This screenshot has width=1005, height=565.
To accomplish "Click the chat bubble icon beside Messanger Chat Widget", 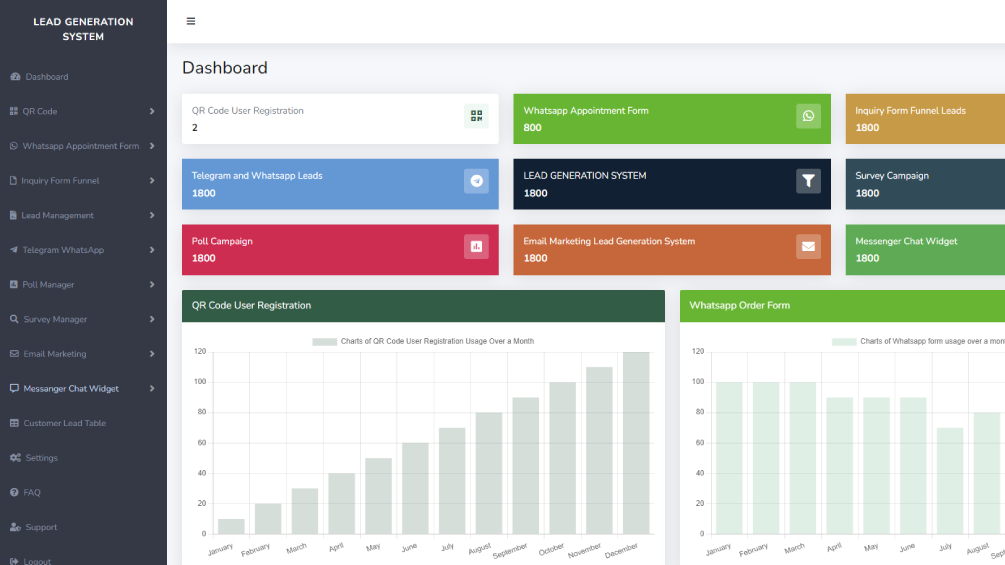I will [x=14, y=388].
